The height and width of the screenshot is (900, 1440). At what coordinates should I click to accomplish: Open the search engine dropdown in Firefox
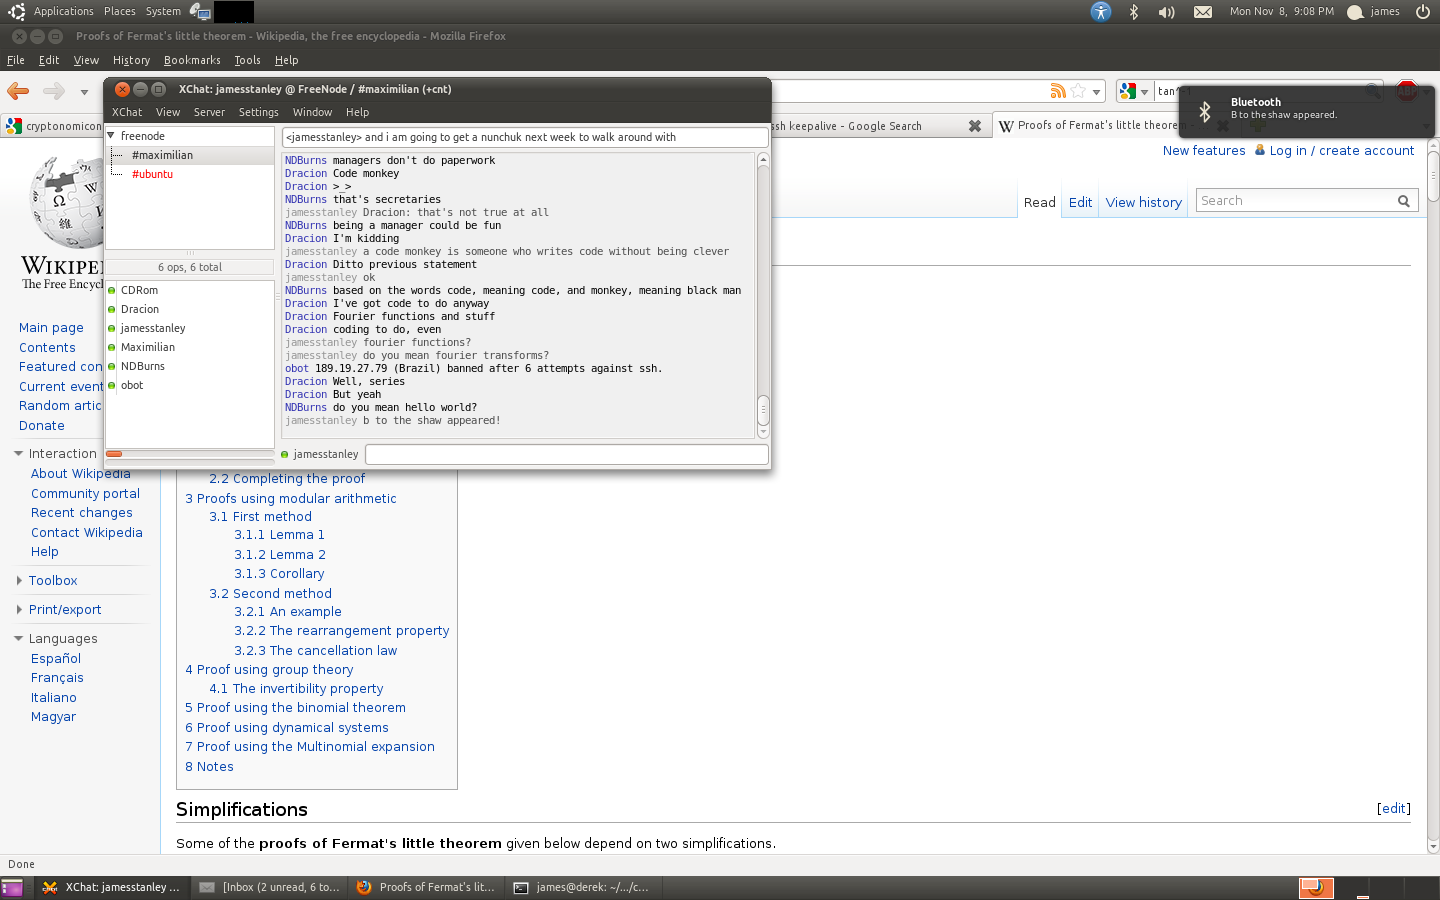tap(1144, 92)
